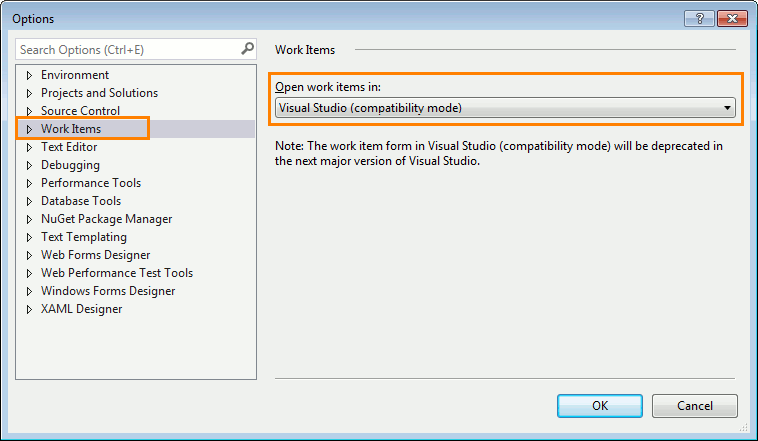Screen dimensions: 758x441
Task: Expand the Projects and Solutions arrow
Action: click(30, 93)
